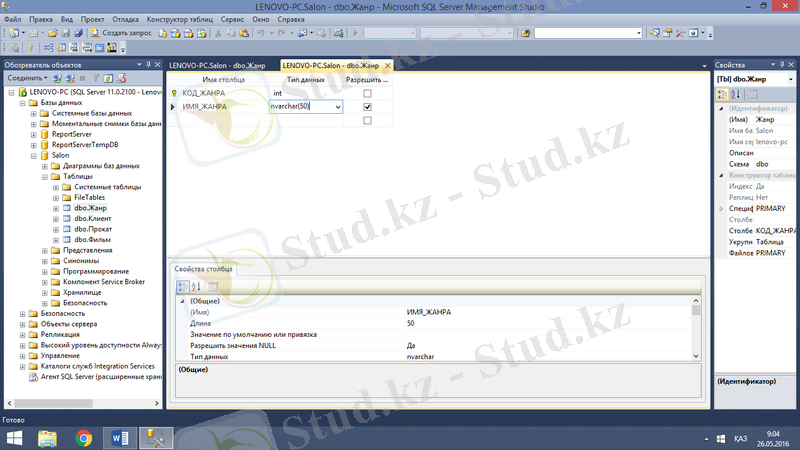The image size is (800, 450).
Task: Open File Explorer from the taskbar
Action: point(47,438)
